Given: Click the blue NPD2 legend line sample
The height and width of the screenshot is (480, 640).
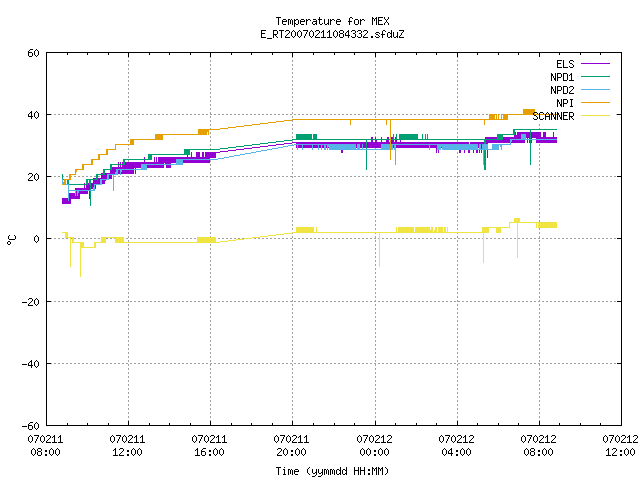Looking at the screenshot, I should (595, 90).
